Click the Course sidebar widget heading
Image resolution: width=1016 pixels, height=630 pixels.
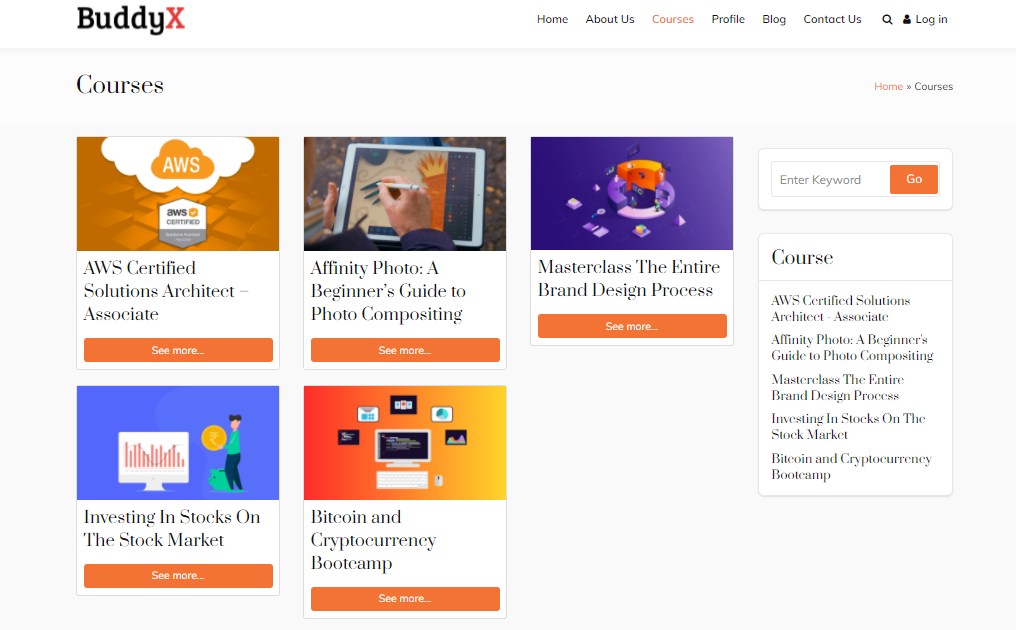802,257
